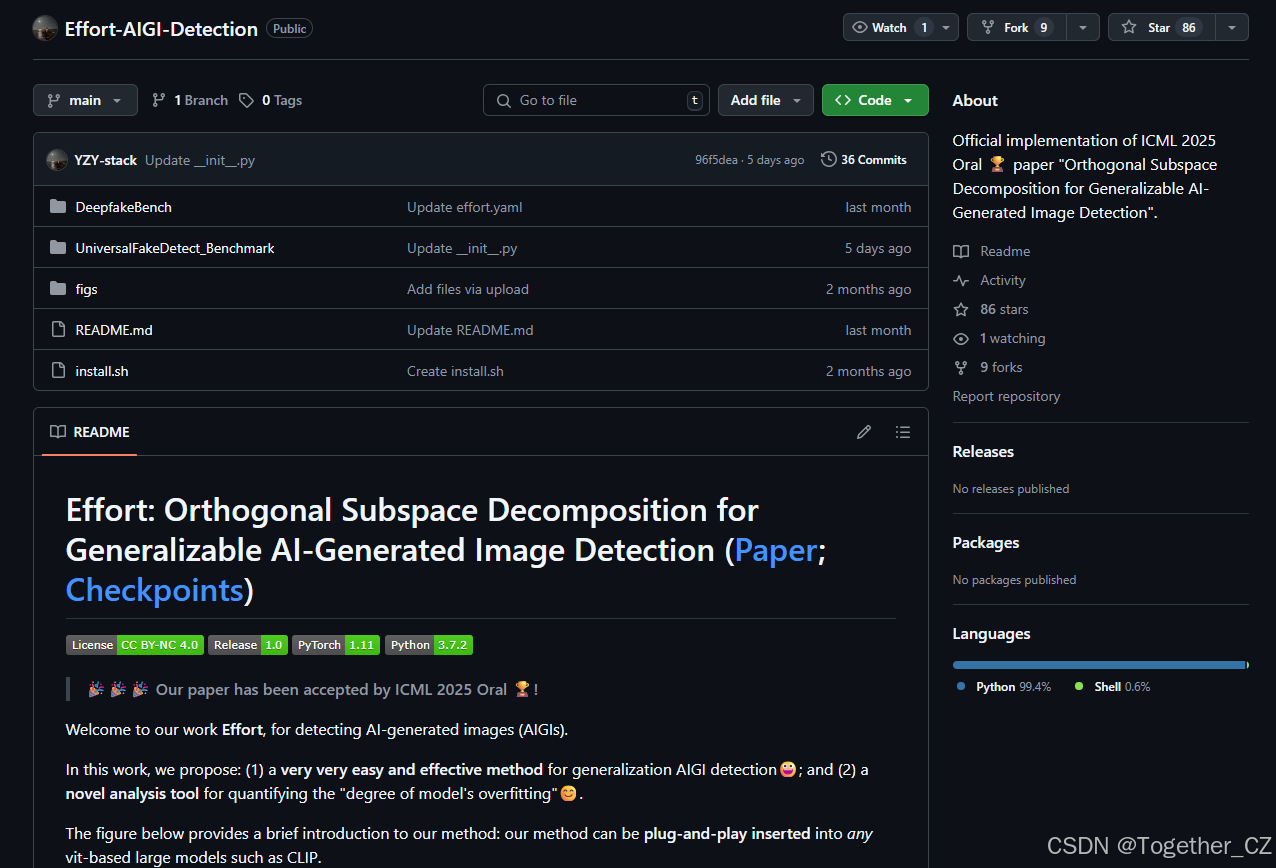Open the Add file dropdown
The width and height of the screenshot is (1276, 868).
pos(765,100)
